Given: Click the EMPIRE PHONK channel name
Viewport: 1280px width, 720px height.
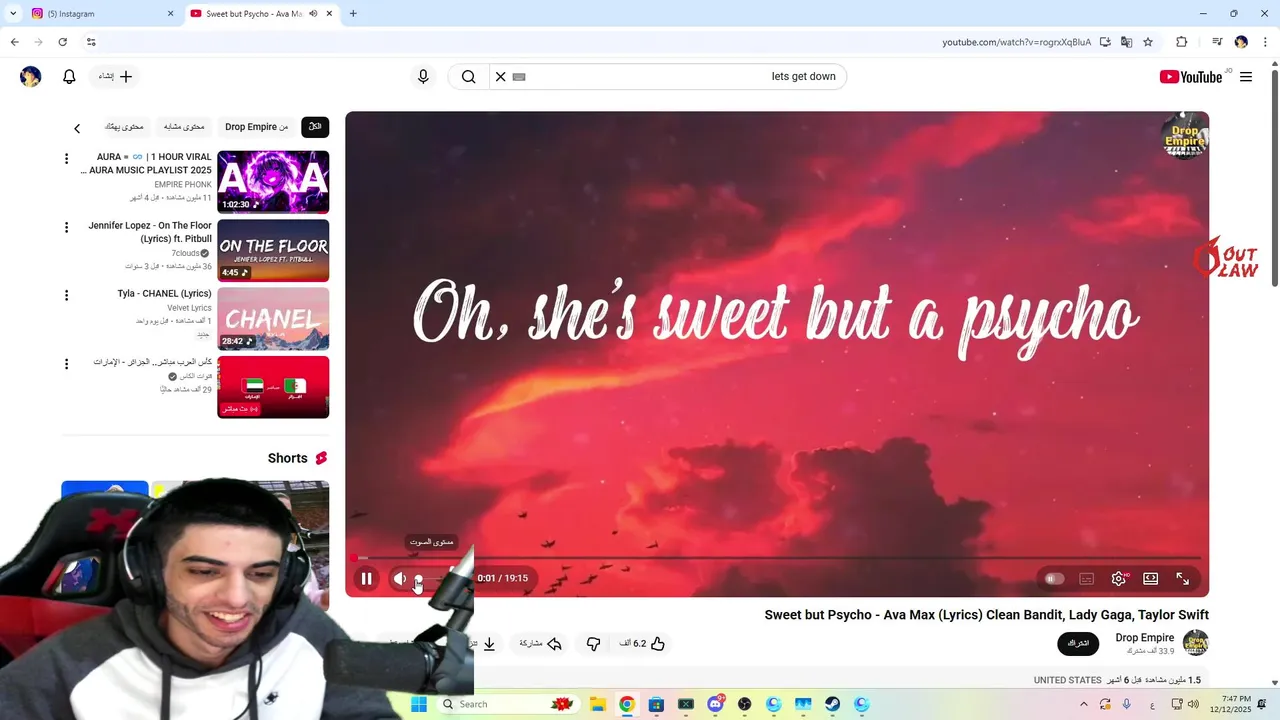Looking at the screenshot, I should coord(183,185).
